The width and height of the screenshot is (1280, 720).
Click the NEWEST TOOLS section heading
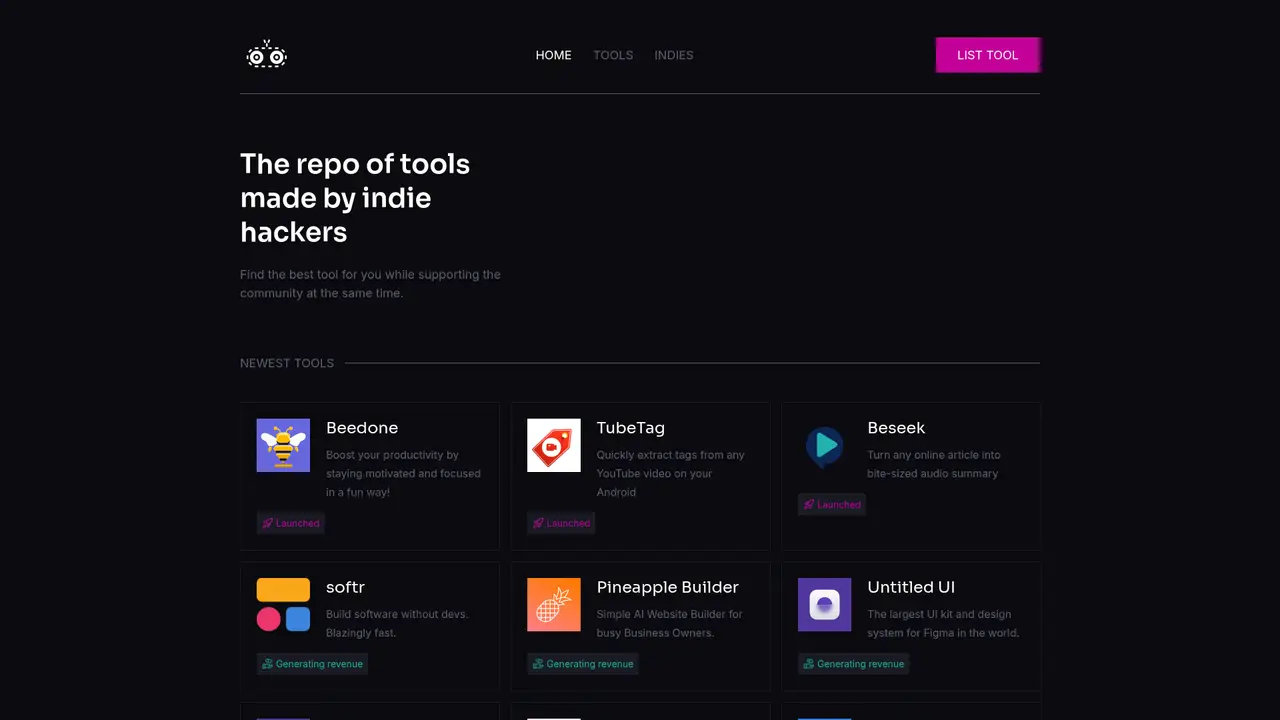tap(287, 363)
